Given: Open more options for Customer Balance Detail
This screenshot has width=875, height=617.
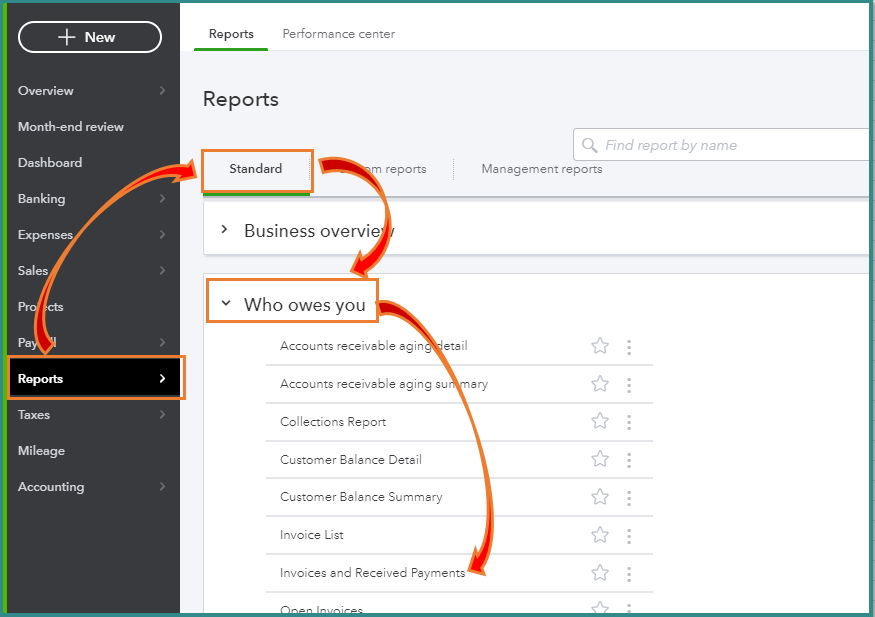Looking at the screenshot, I should point(629,460).
